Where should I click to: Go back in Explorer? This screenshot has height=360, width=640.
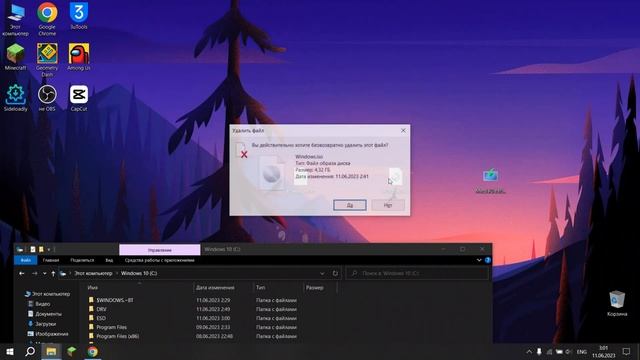(x=22, y=273)
